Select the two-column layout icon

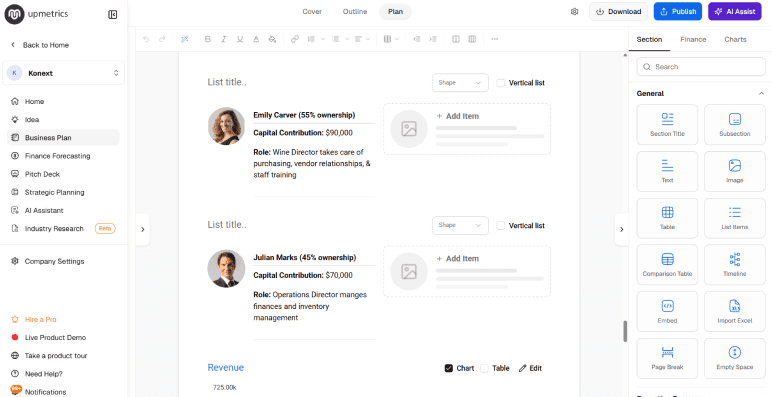(x=456, y=39)
